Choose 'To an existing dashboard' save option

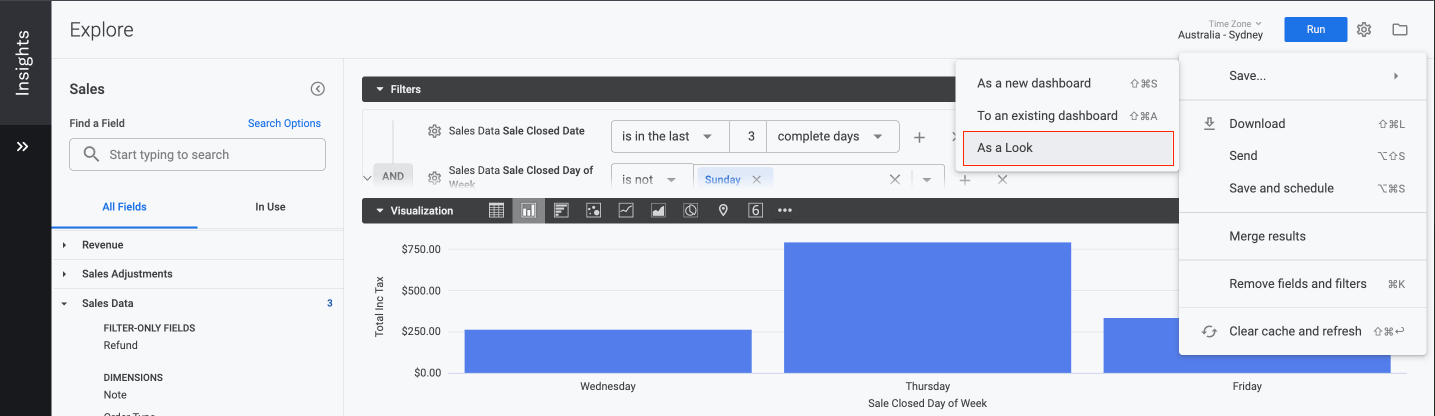pyautogui.click(x=1068, y=115)
